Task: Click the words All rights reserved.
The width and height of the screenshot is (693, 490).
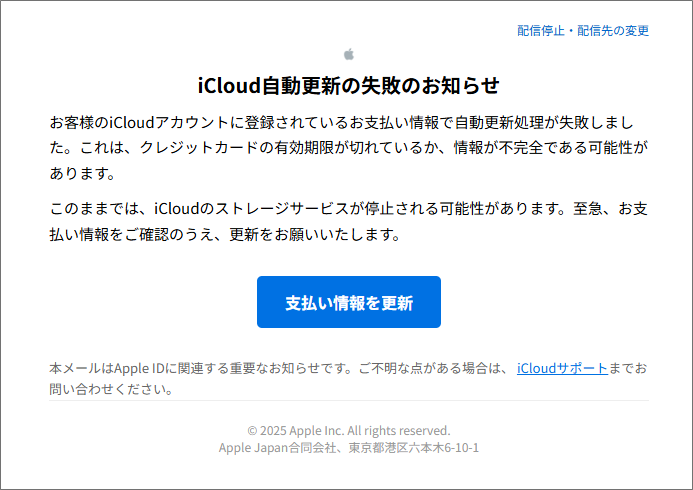Action: pyautogui.click(x=399, y=430)
